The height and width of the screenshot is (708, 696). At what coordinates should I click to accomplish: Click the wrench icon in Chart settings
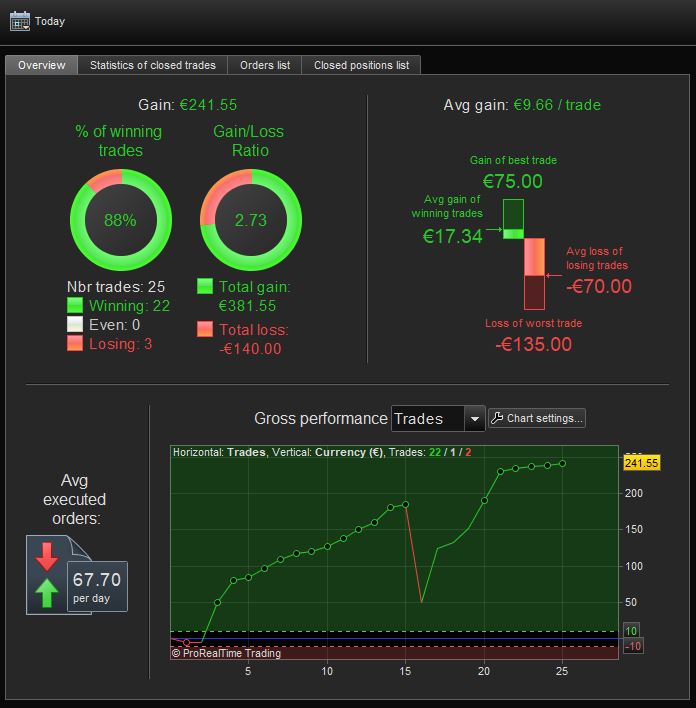tap(497, 418)
